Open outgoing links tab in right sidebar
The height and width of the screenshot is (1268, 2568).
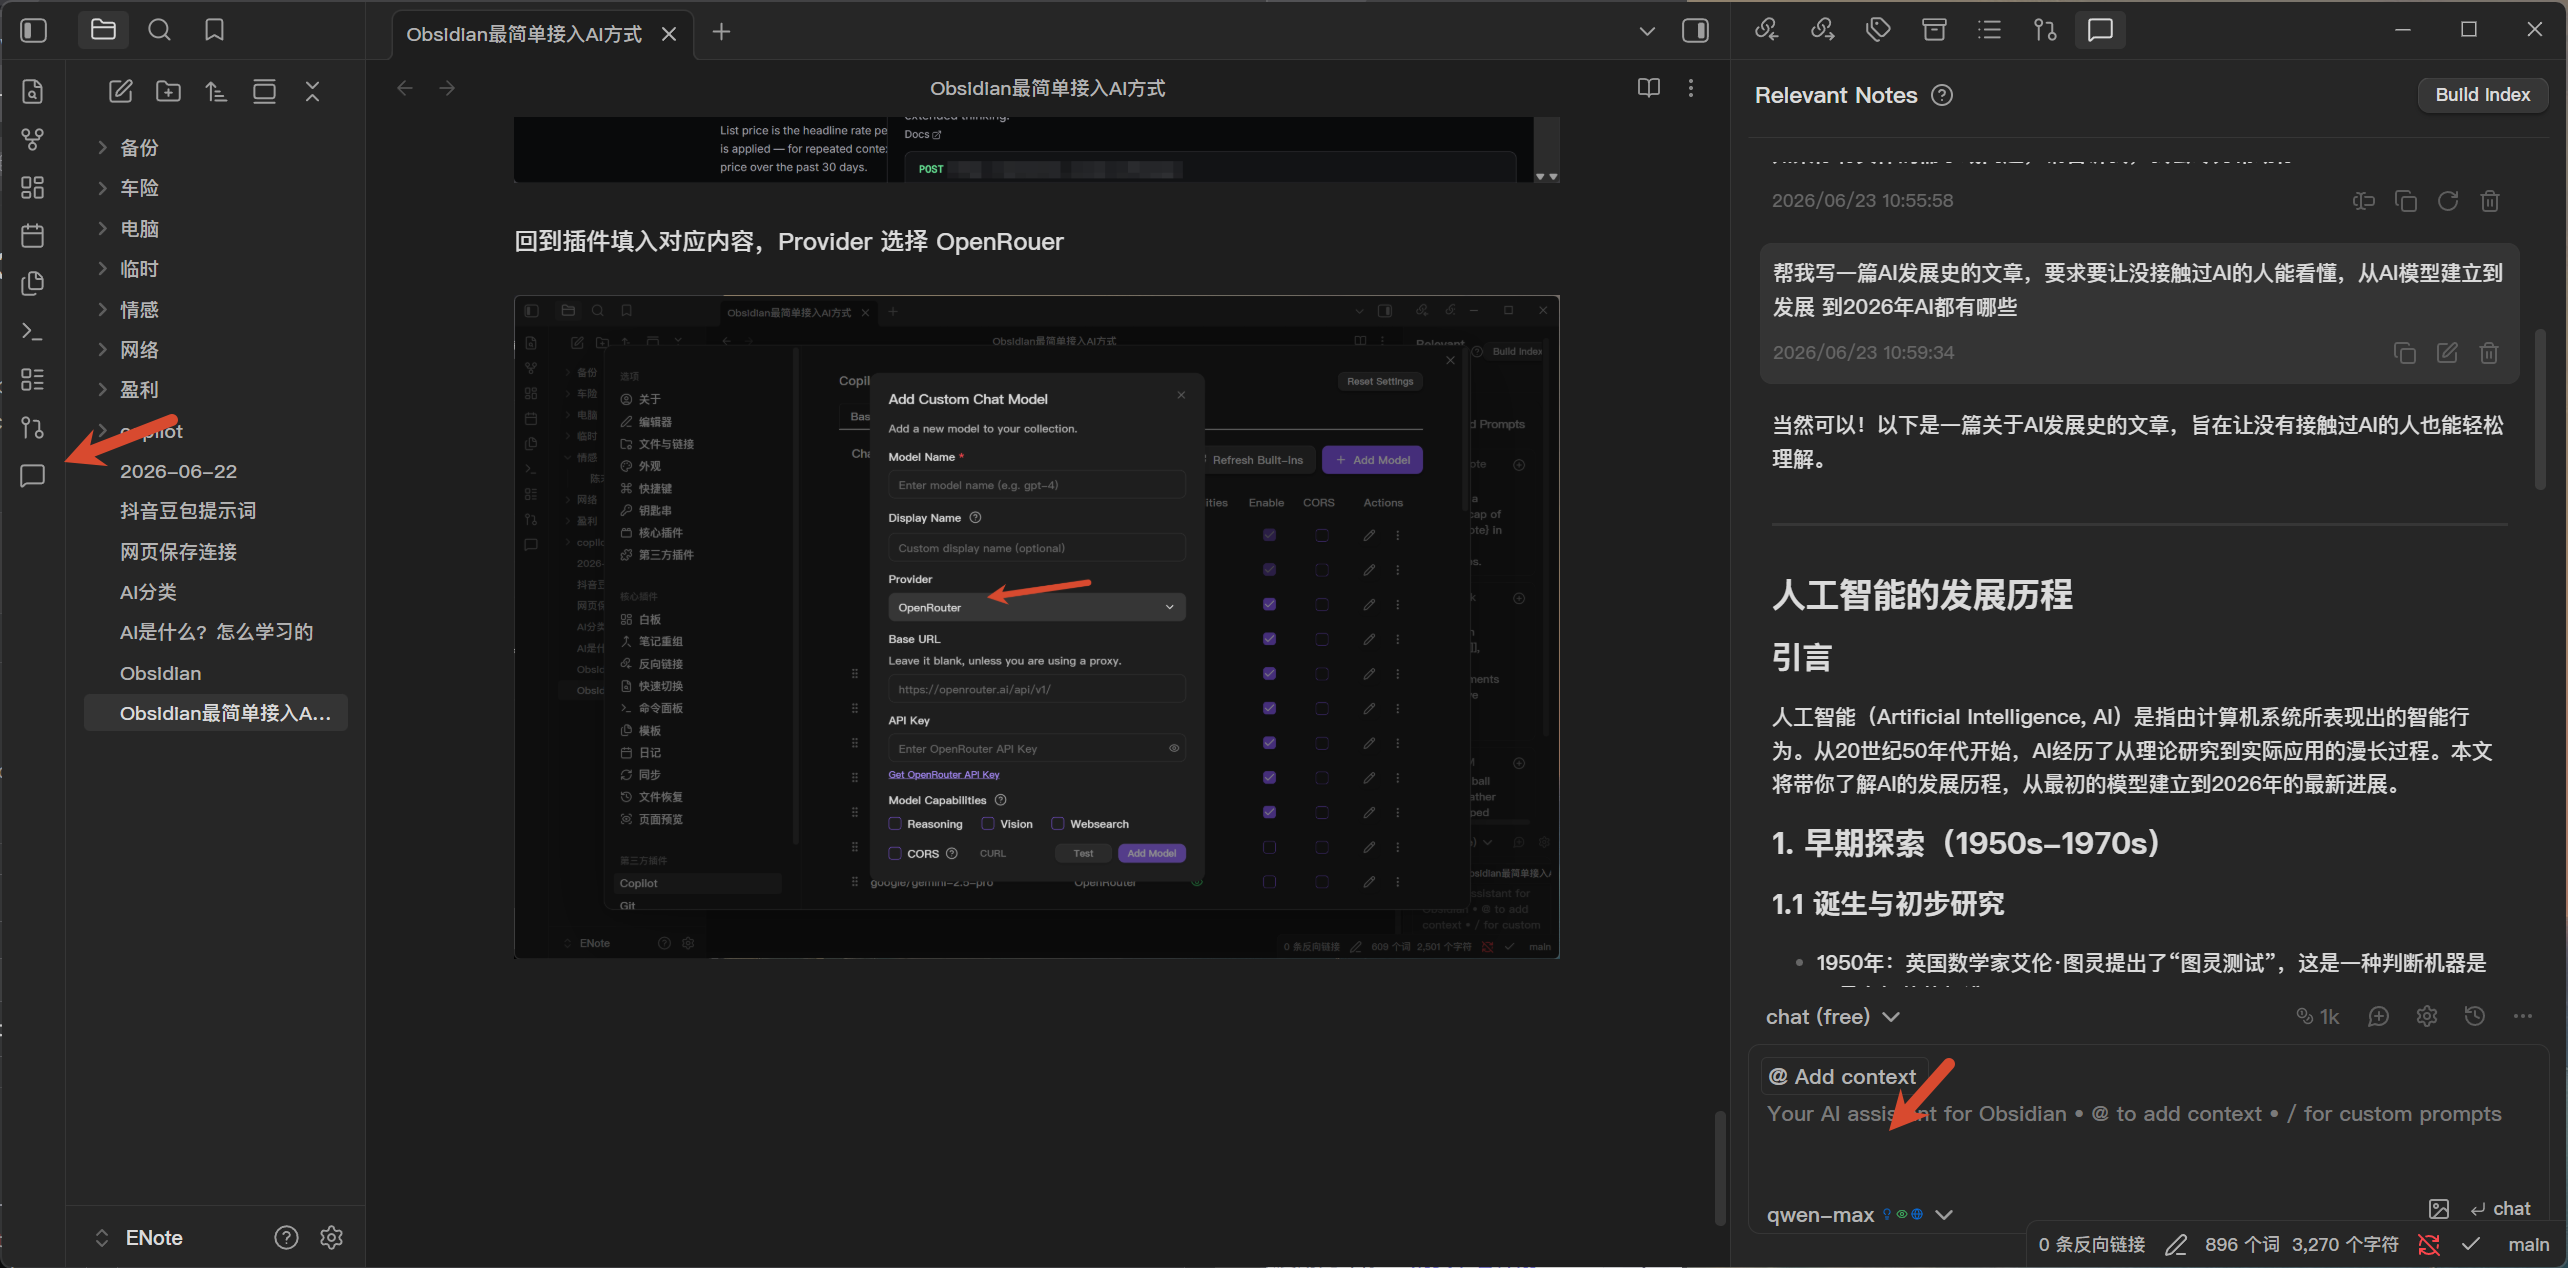pos(1823,30)
